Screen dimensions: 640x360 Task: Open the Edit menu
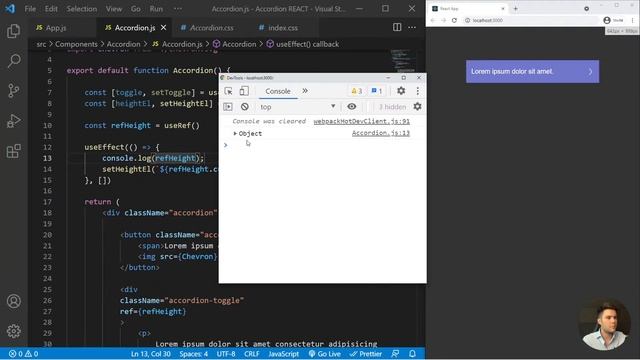pos(51,9)
